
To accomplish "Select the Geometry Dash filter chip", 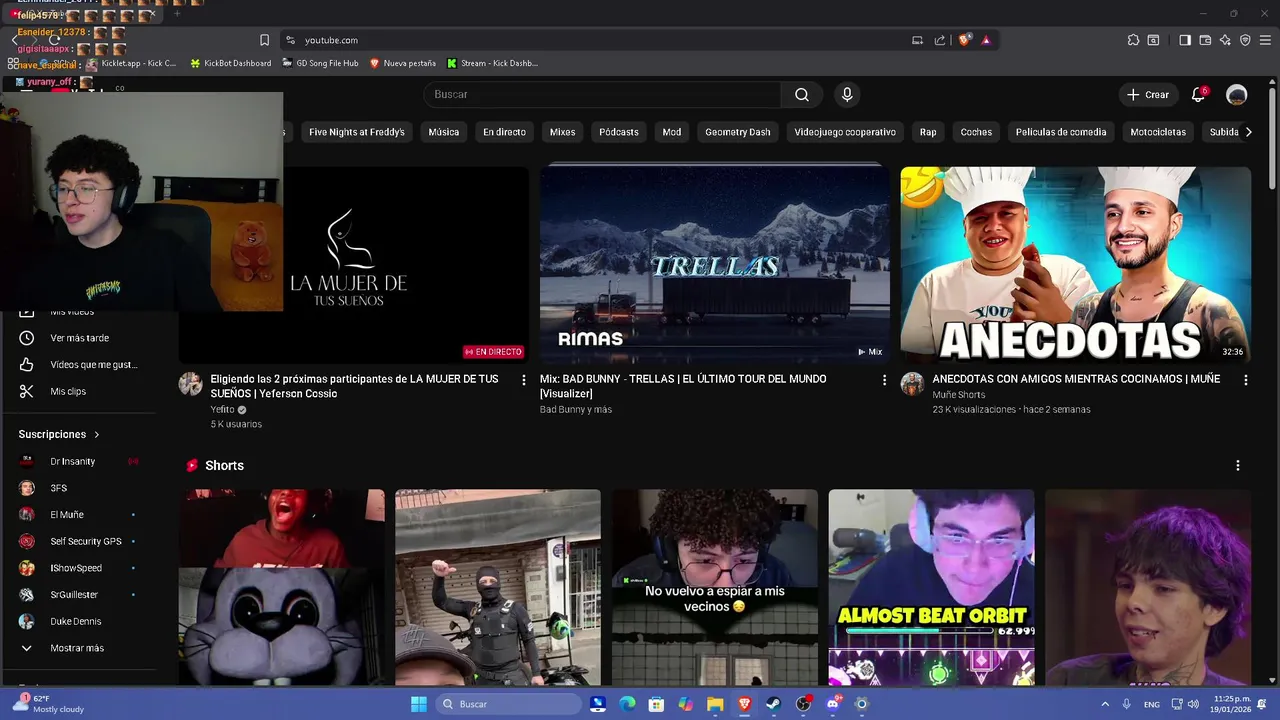I will [738, 132].
